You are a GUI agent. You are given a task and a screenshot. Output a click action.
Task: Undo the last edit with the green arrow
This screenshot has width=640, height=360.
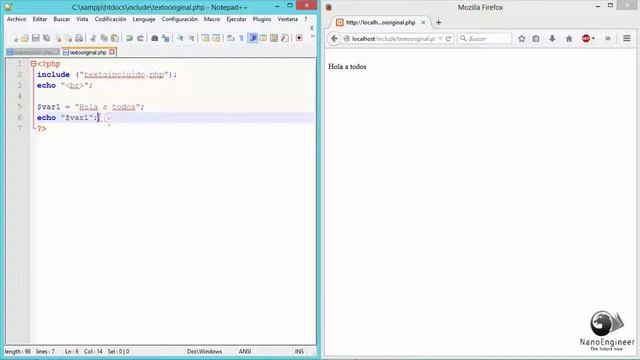pyautogui.click(x=129, y=38)
